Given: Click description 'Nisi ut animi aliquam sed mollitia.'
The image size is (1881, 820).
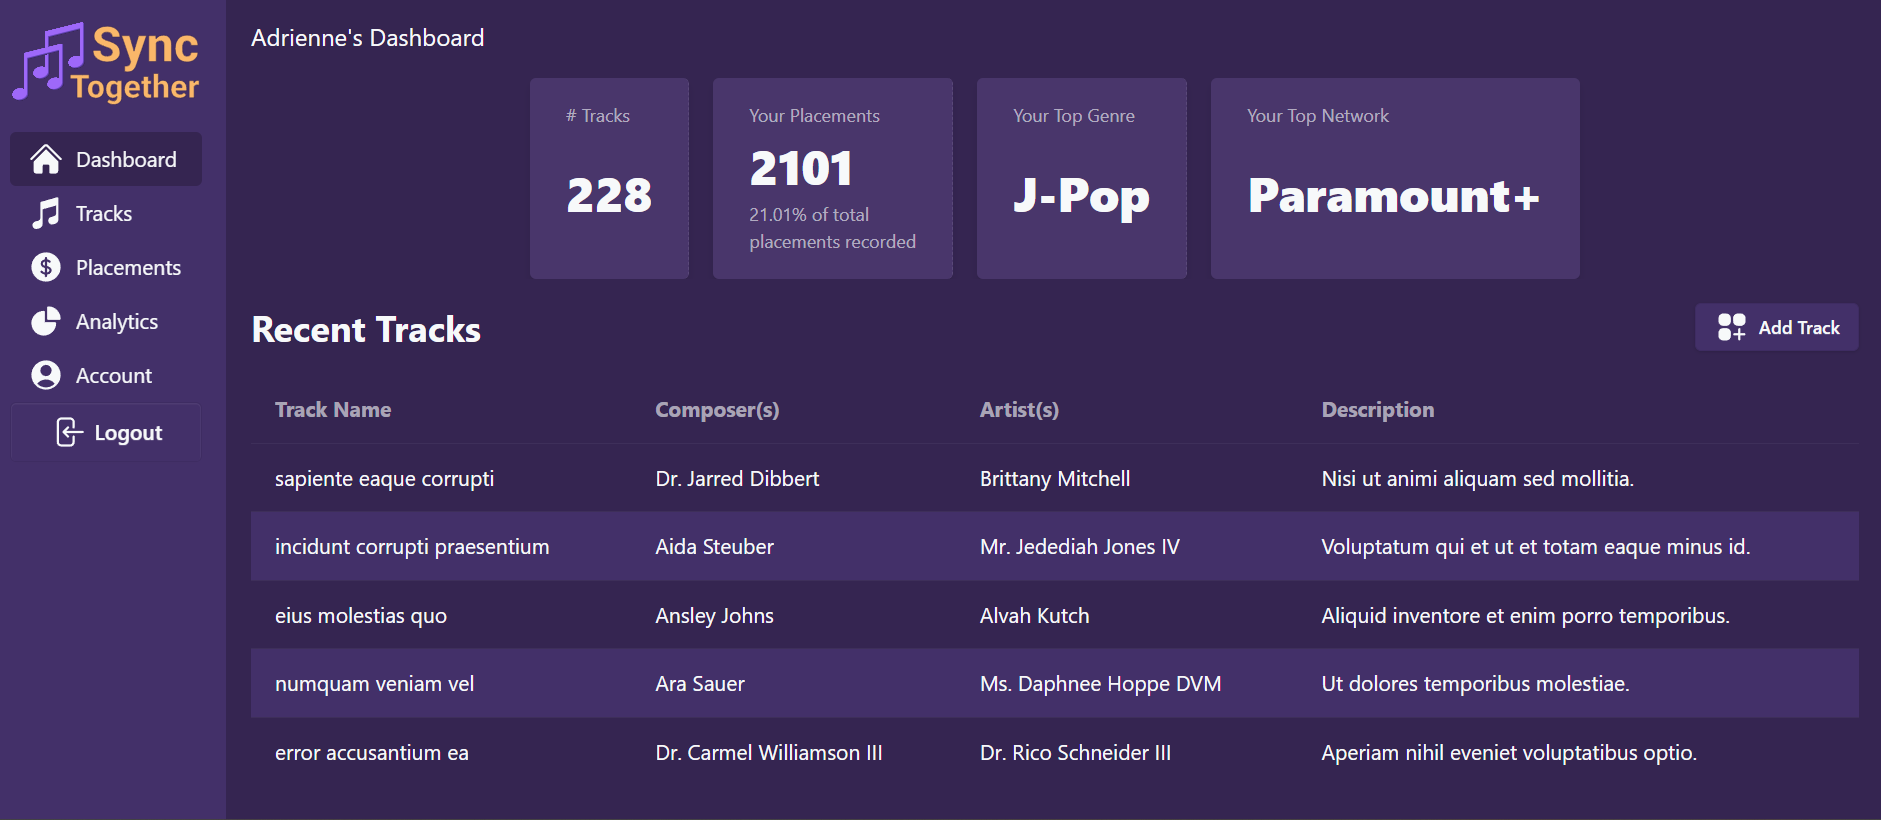Looking at the screenshot, I should (1478, 479).
